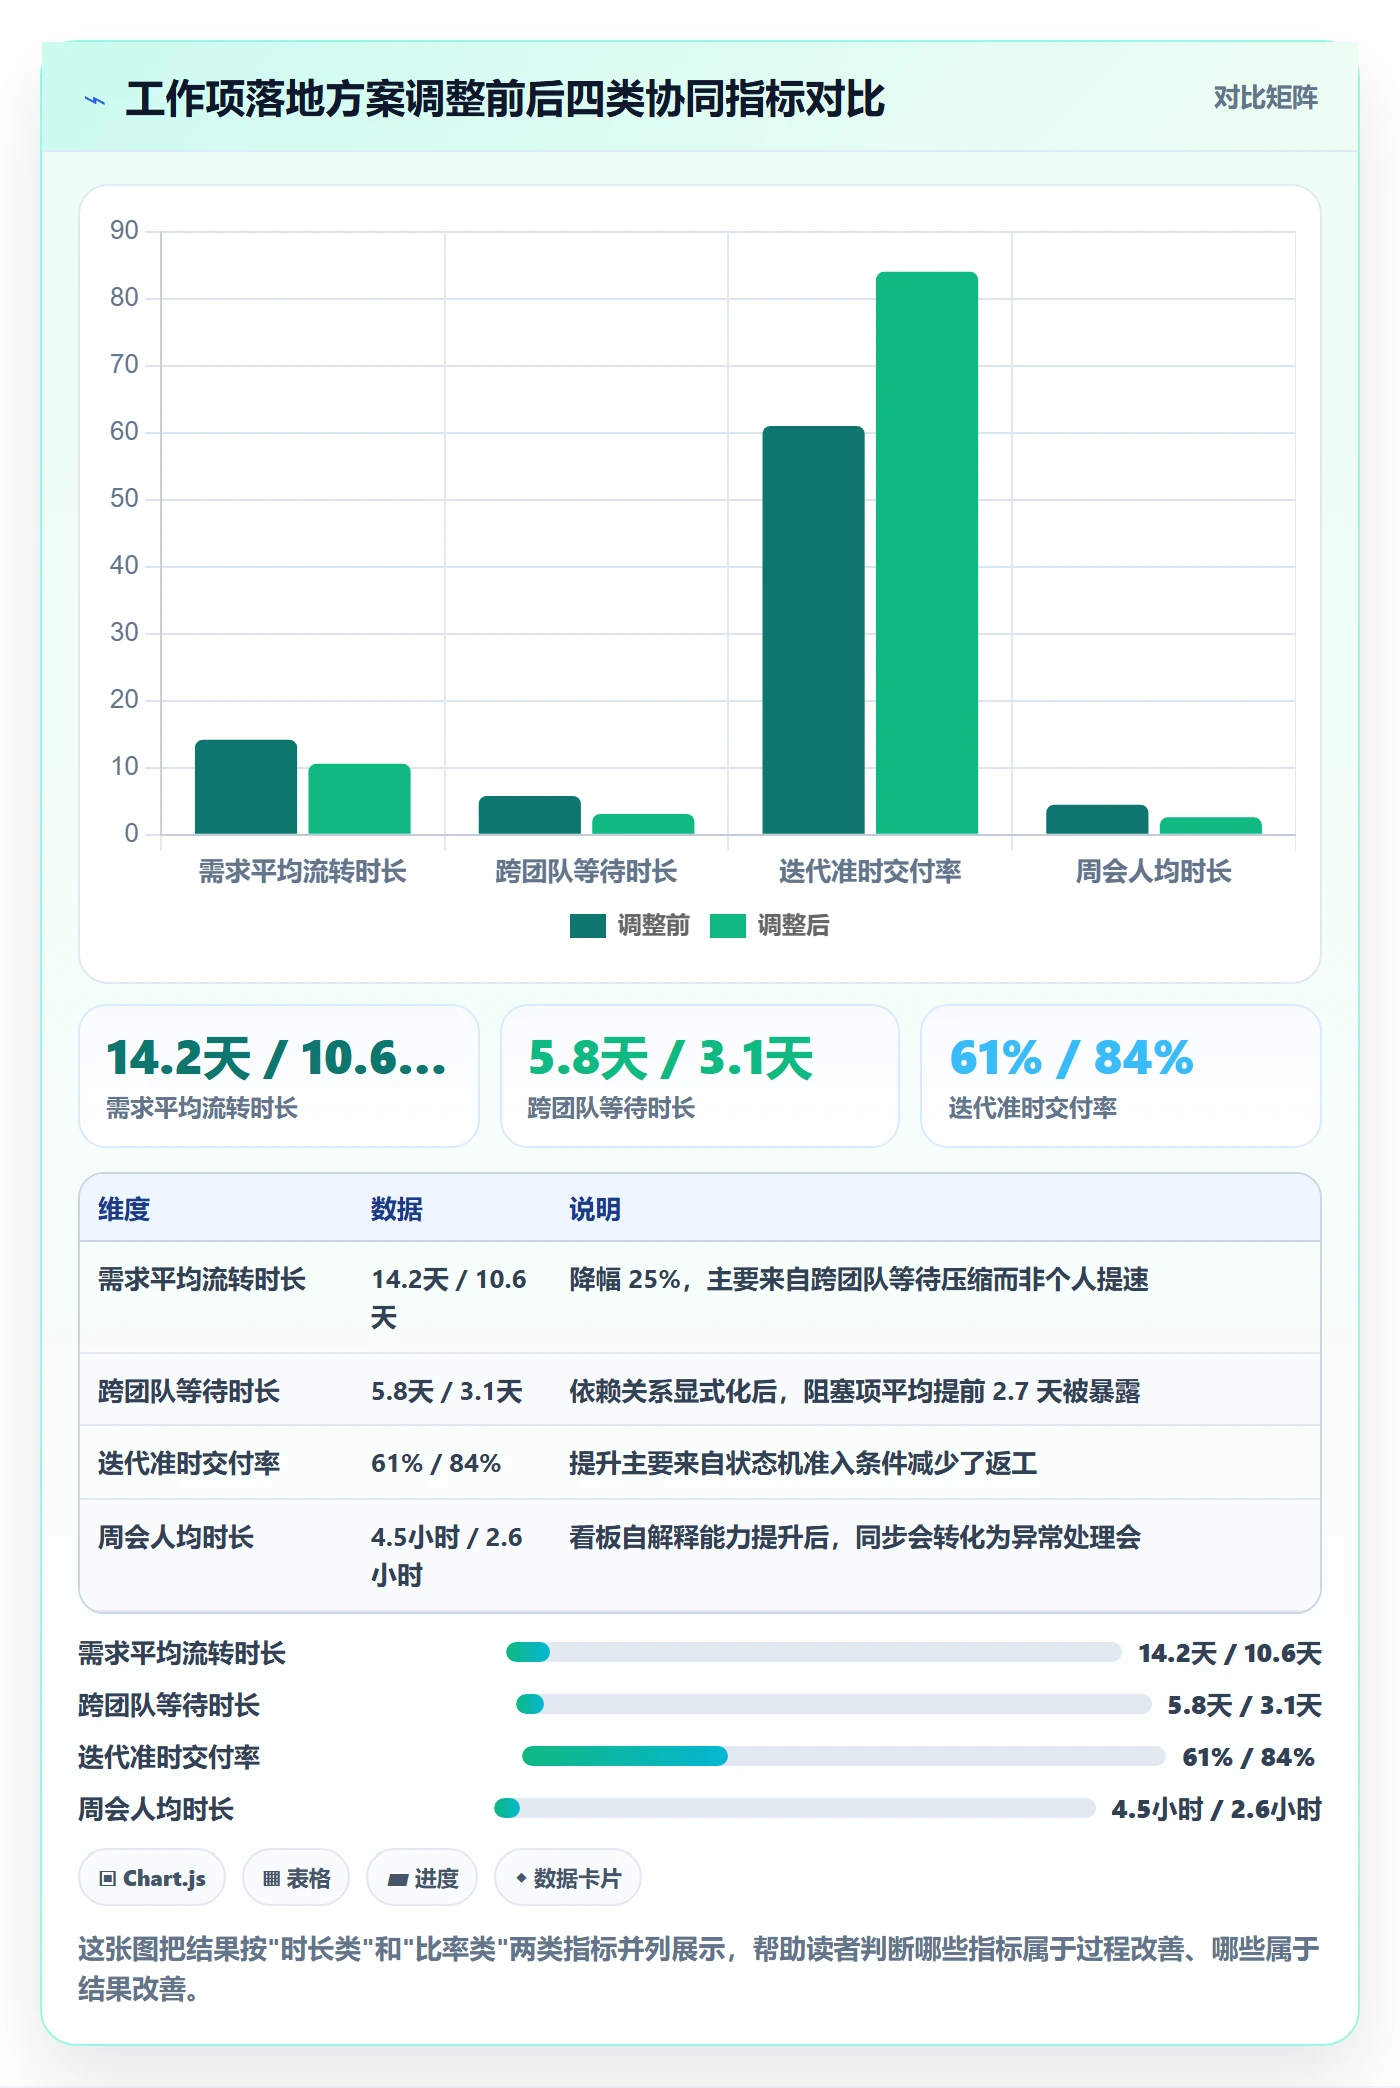Image resolution: width=1400 pixels, height=2088 pixels.
Task: Click table cell 4.5小时 / 2.6小时
Action: pyautogui.click(x=447, y=1556)
